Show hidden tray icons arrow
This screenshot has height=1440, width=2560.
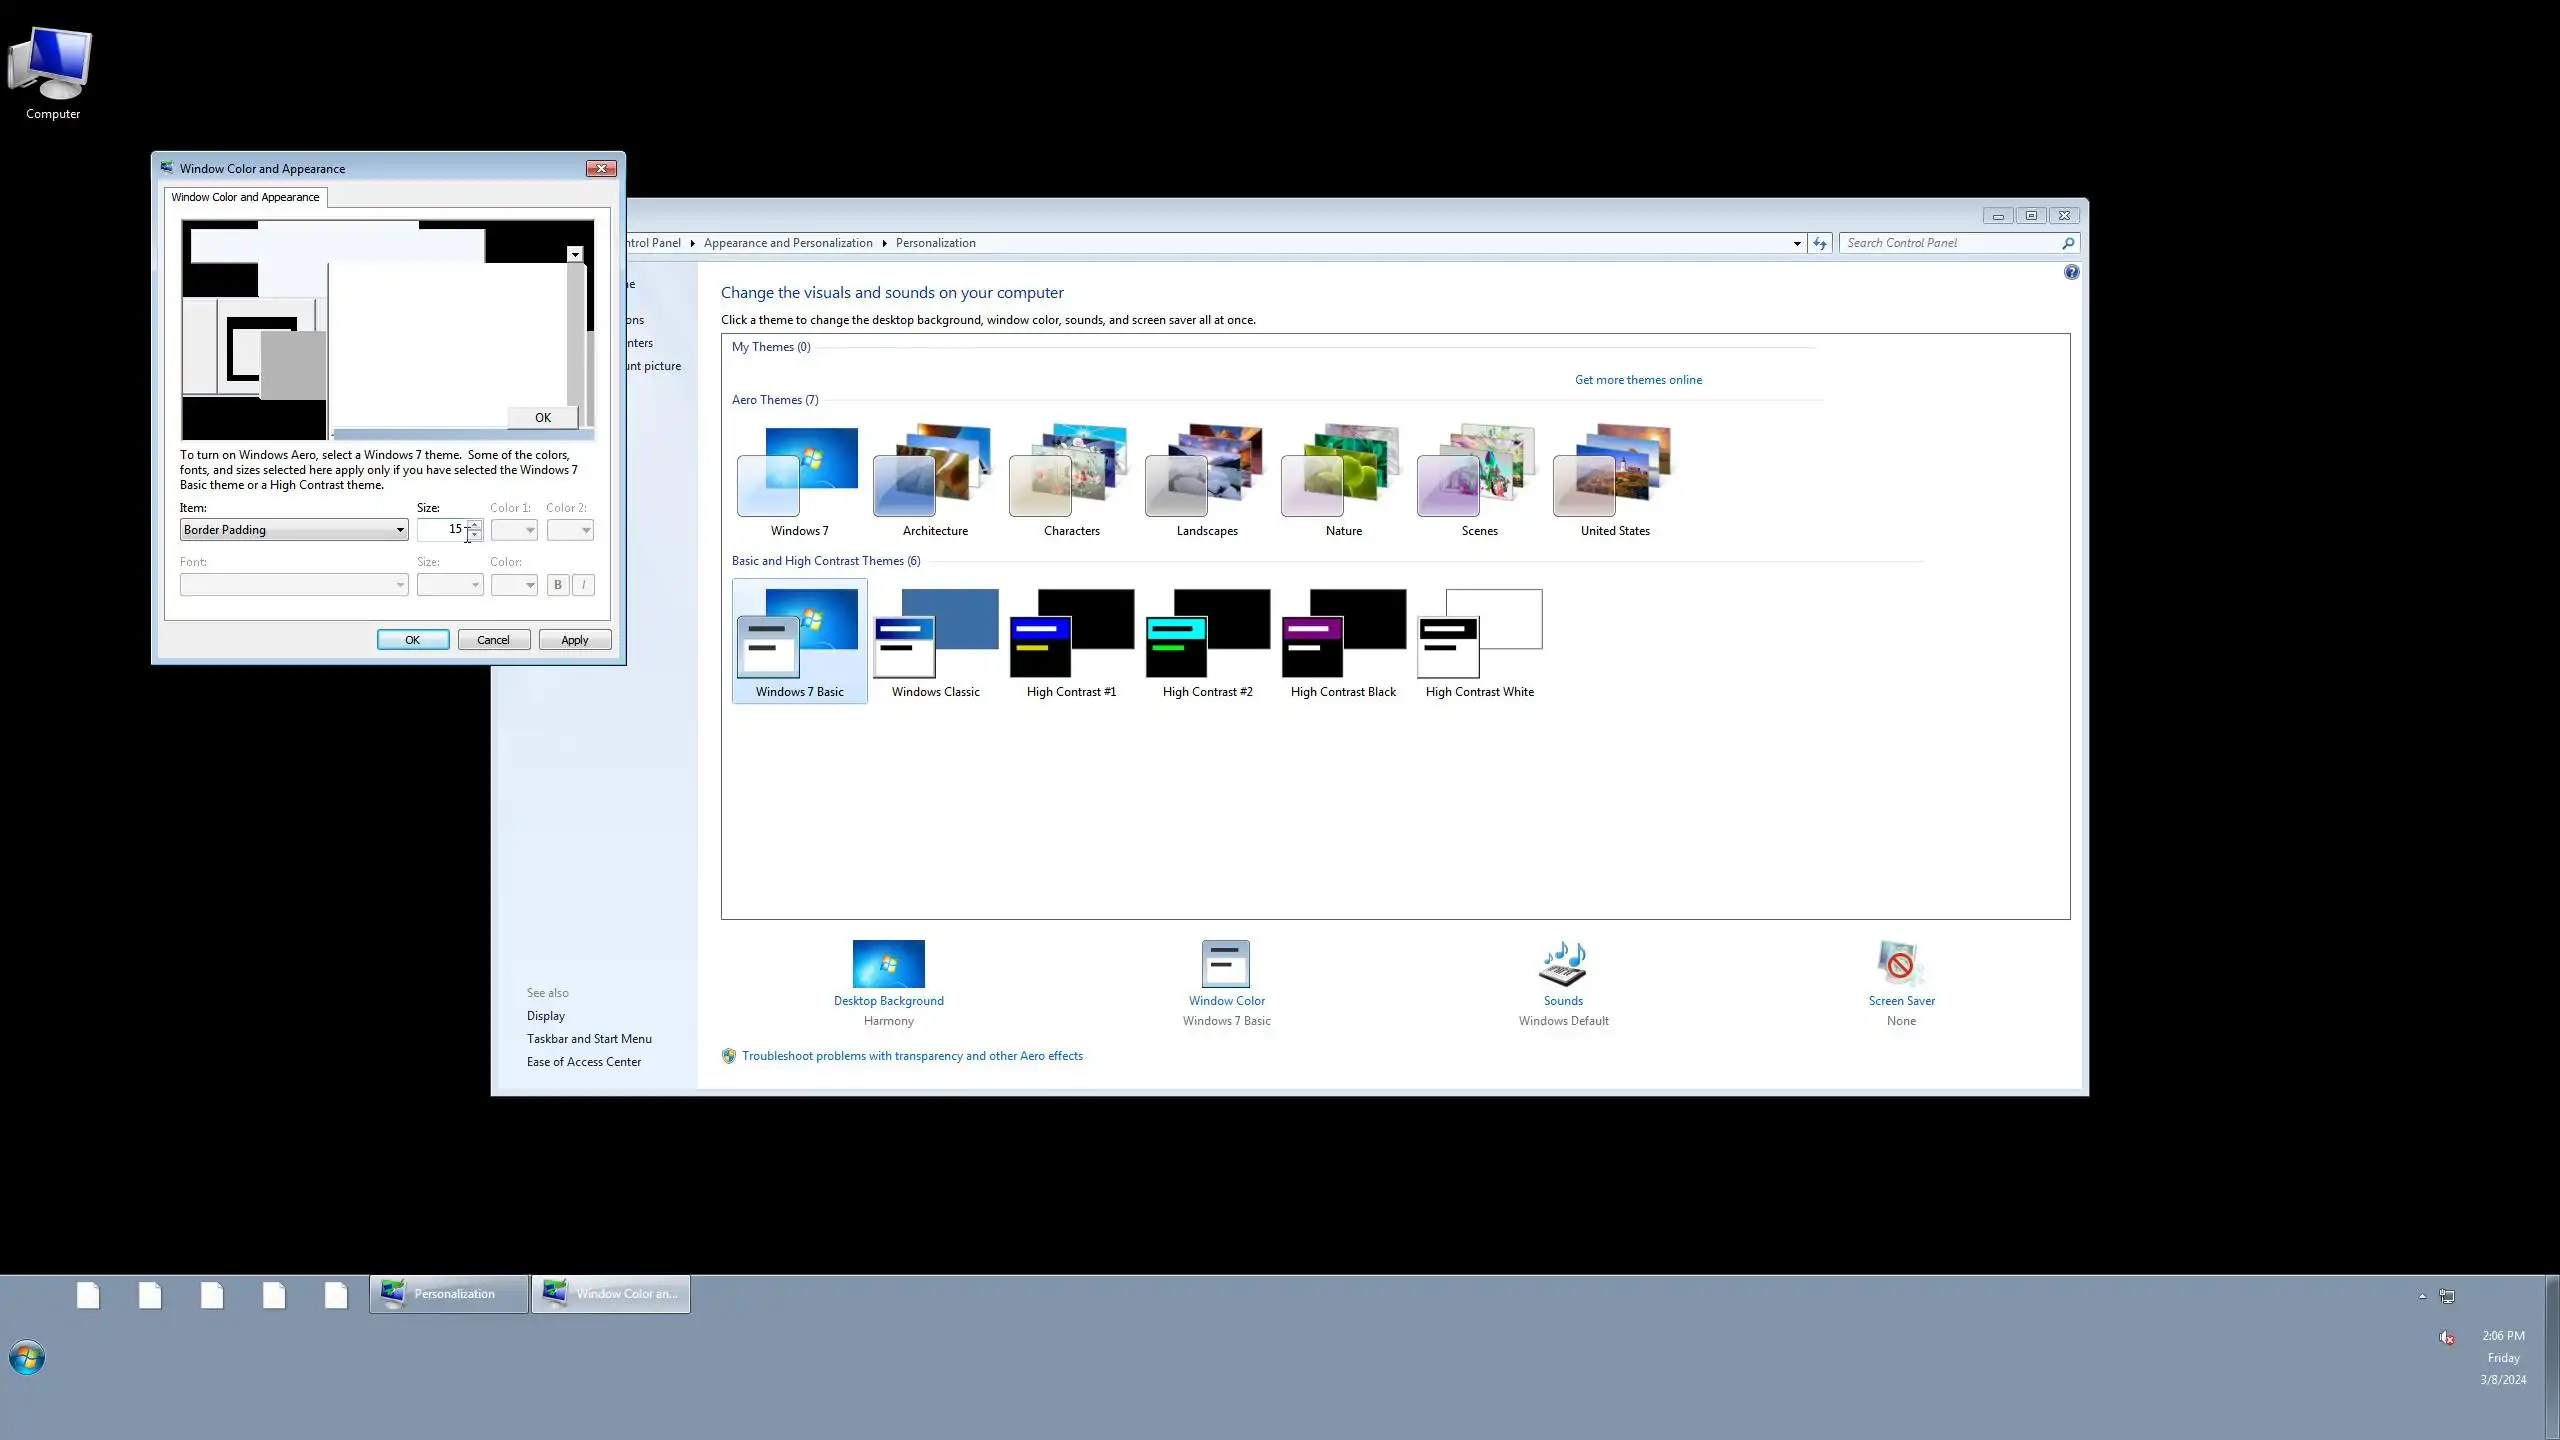coord(2421,1296)
